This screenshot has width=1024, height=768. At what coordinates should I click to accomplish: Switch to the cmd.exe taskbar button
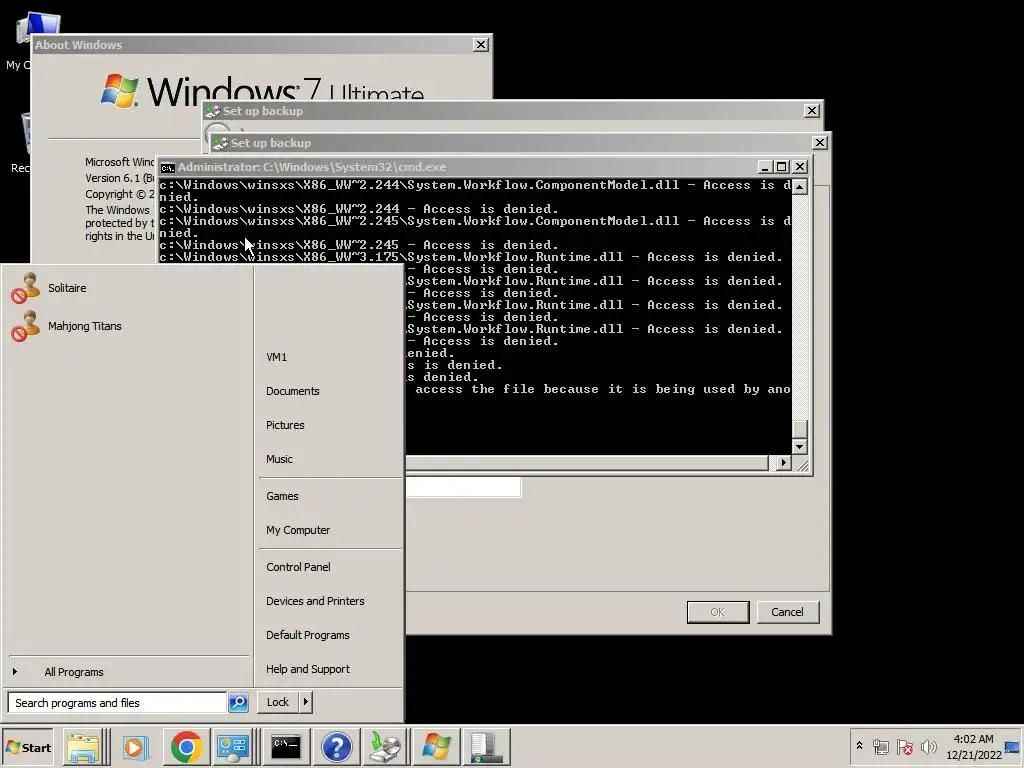pyautogui.click(x=286, y=747)
